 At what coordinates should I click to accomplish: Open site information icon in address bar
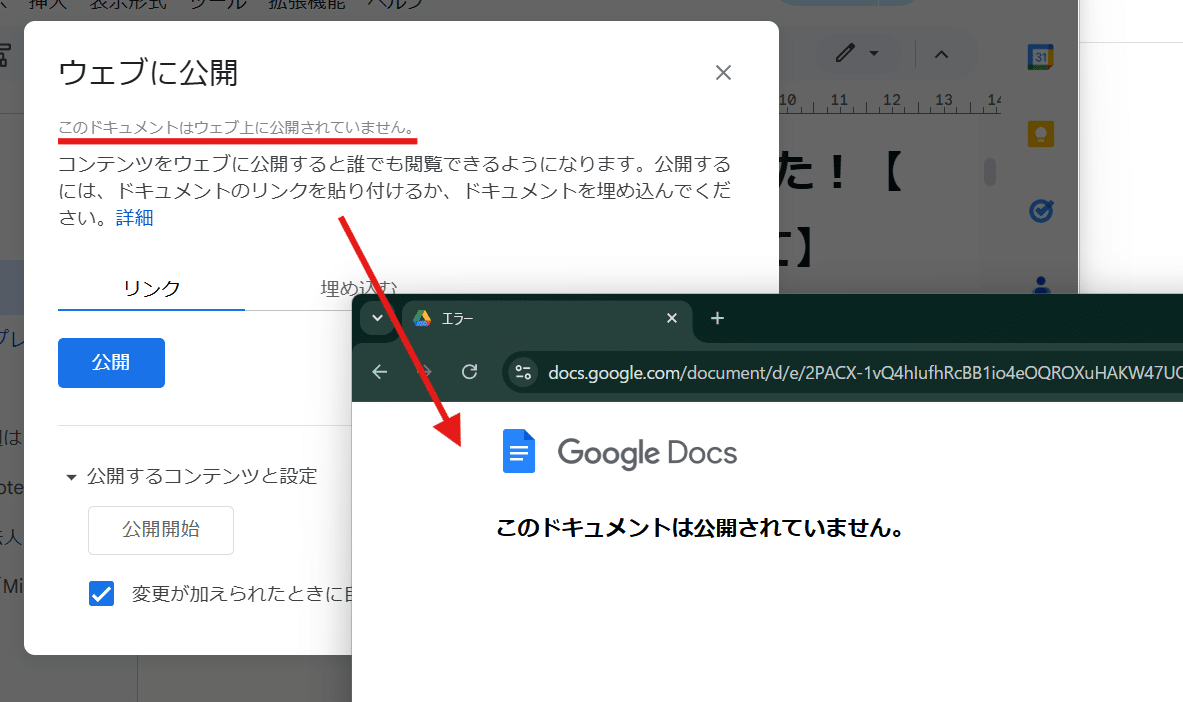pos(523,372)
